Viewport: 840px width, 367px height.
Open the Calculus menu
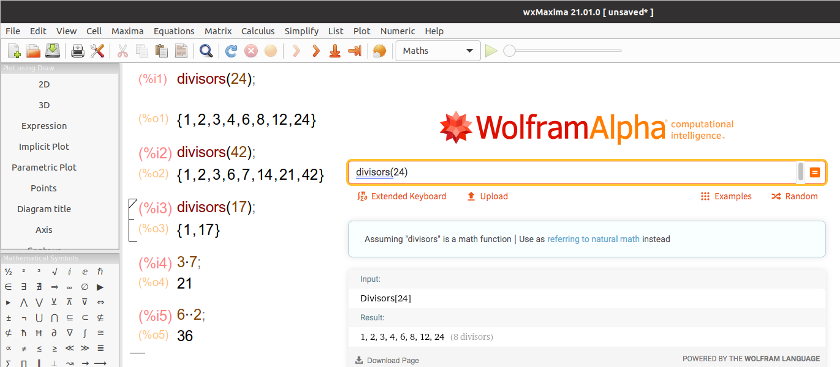pyautogui.click(x=258, y=31)
